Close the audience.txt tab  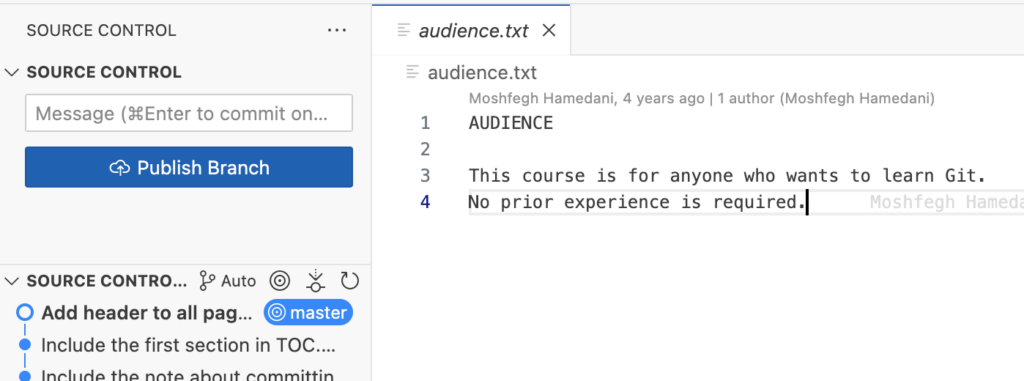(549, 30)
